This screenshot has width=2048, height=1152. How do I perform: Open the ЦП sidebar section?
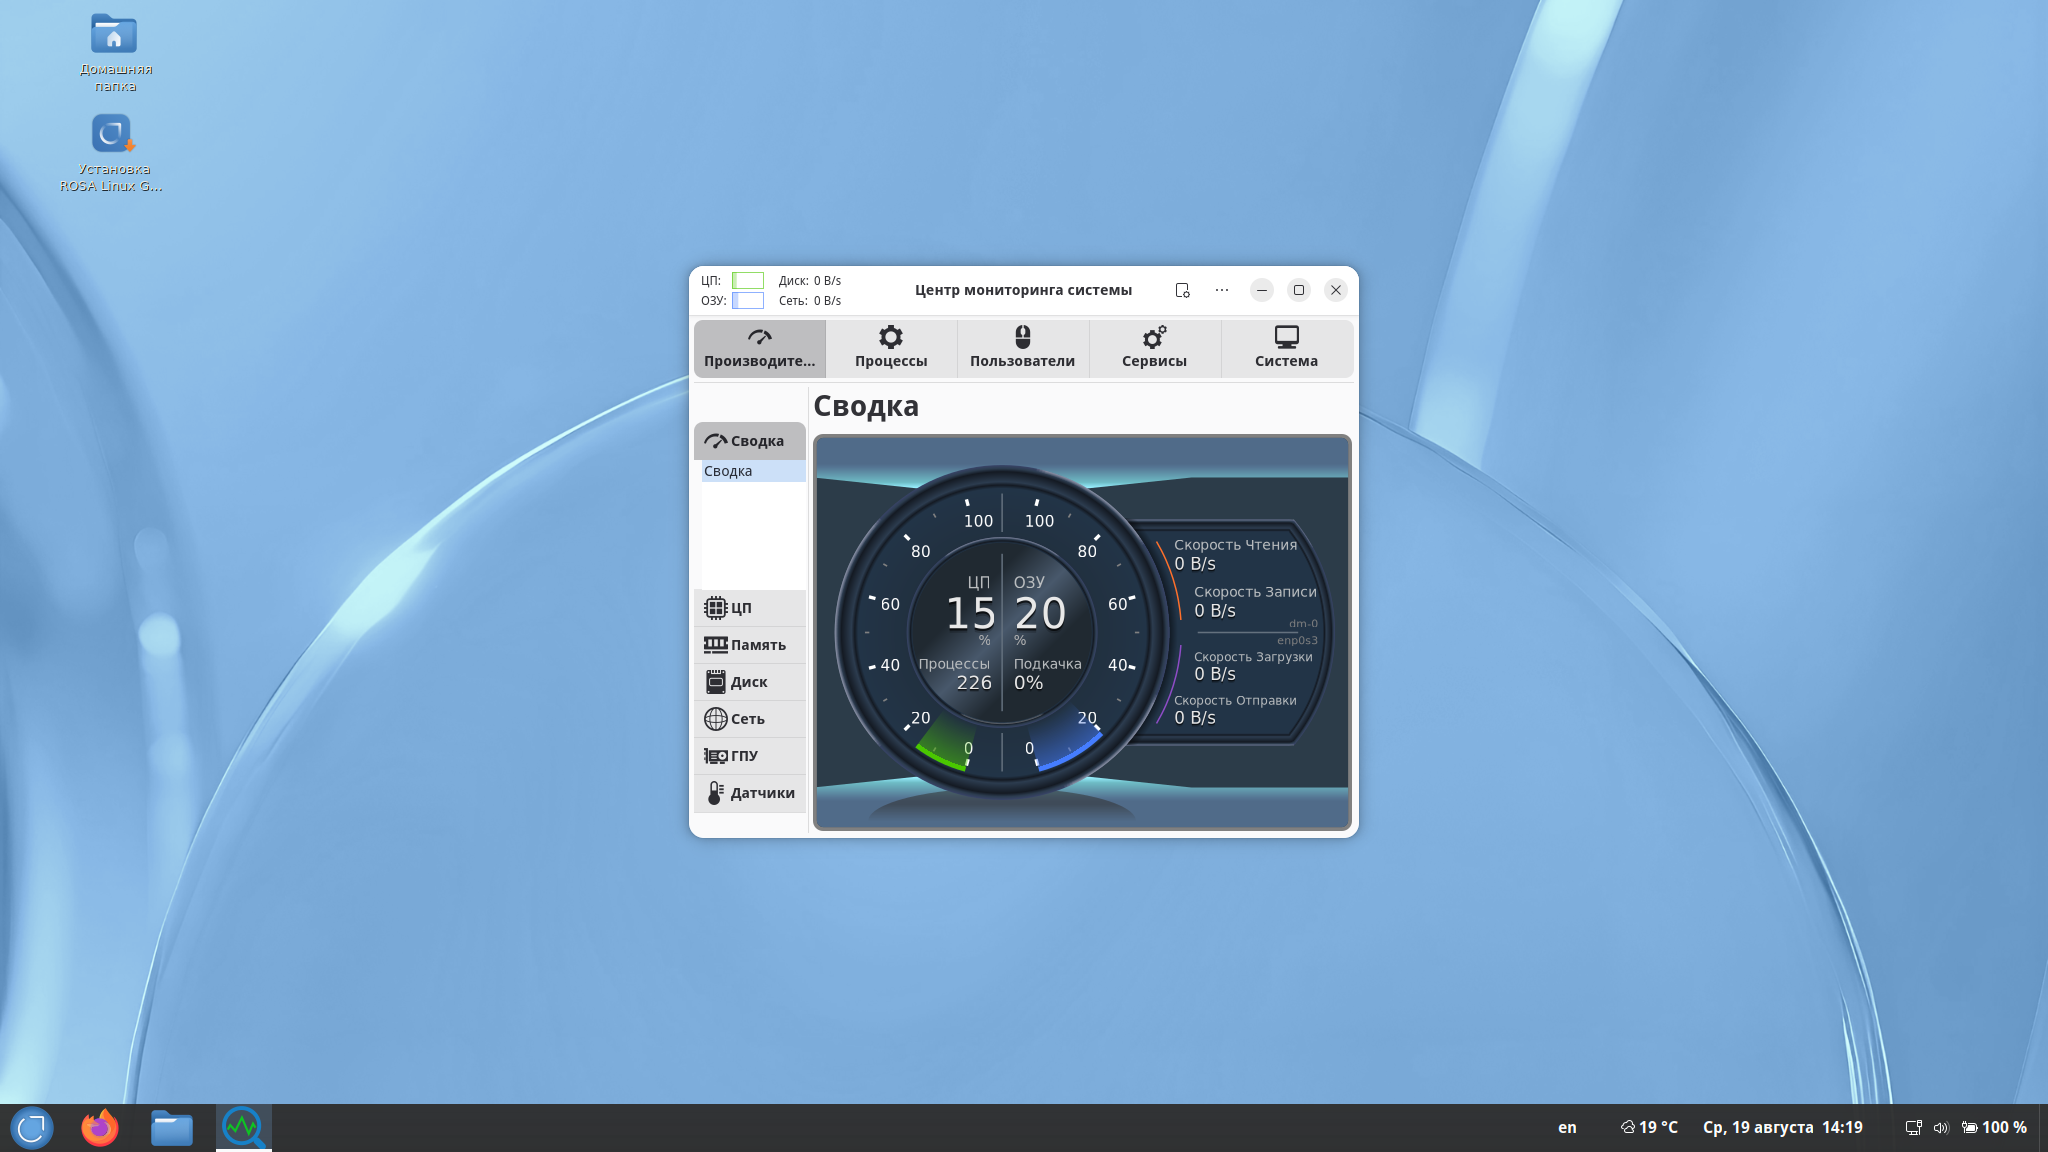(x=749, y=608)
